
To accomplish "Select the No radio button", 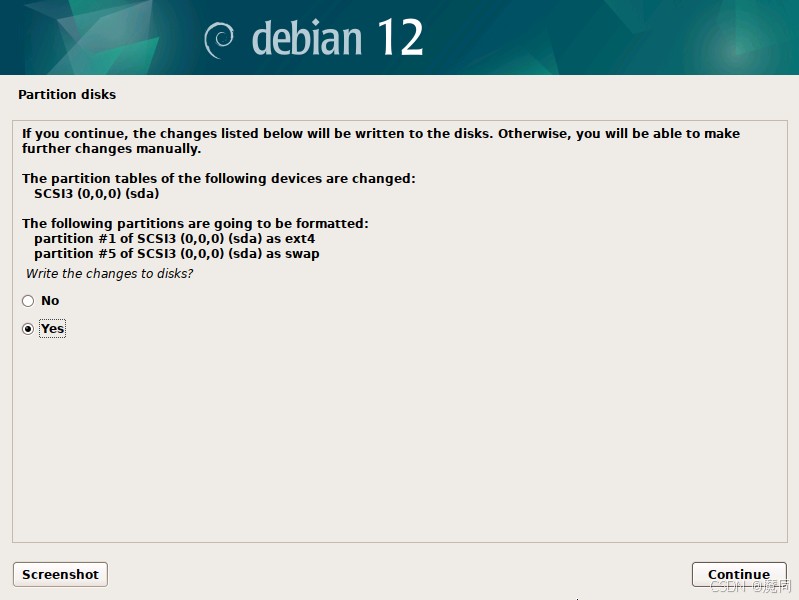I will (x=28, y=301).
